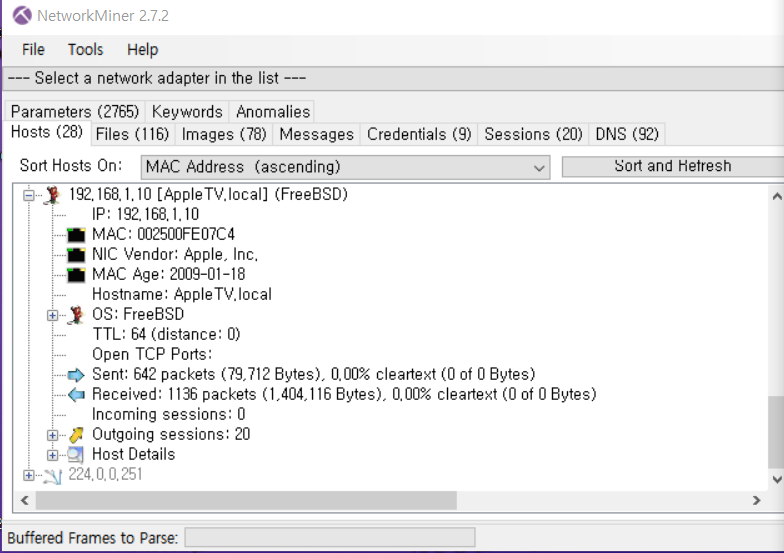Select the Host Details row text

pyautogui.click(x=134, y=454)
